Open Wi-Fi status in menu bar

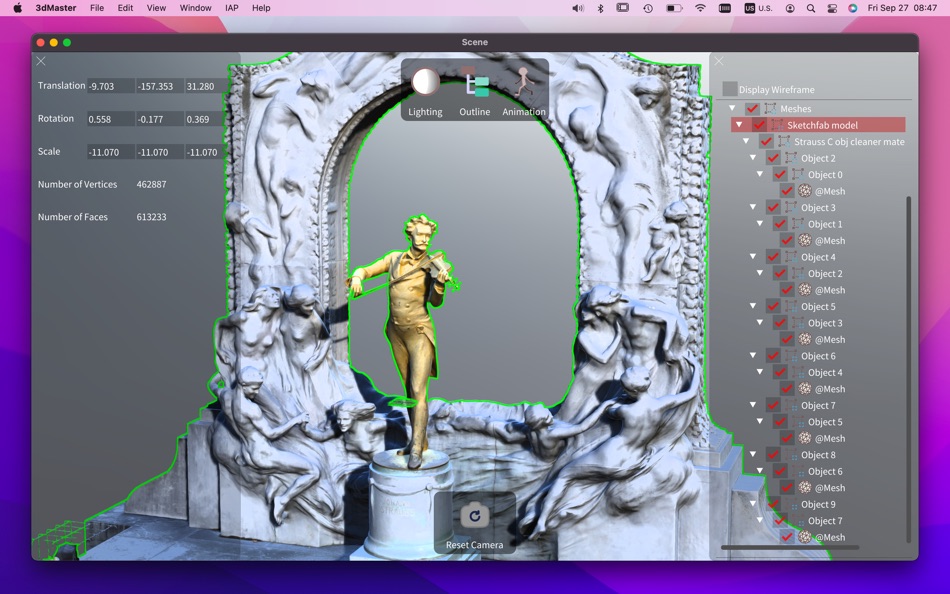tap(700, 8)
